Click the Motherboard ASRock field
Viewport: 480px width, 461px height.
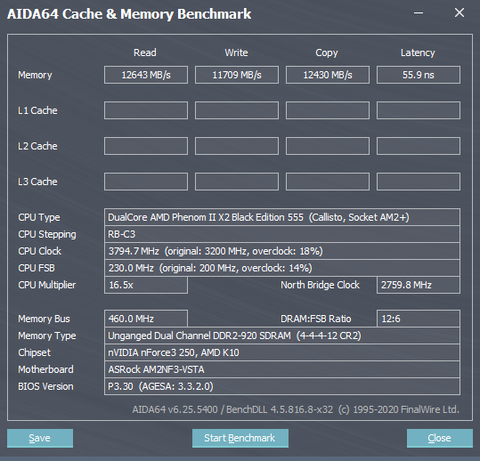point(282,369)
